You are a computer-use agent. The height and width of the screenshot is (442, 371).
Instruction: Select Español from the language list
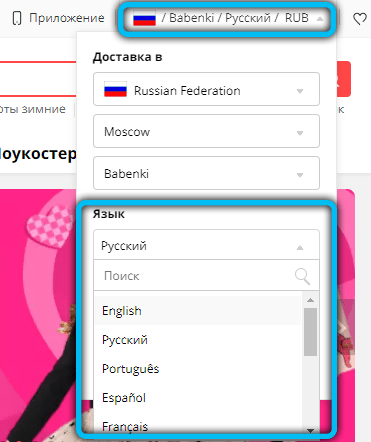point(198,398)
